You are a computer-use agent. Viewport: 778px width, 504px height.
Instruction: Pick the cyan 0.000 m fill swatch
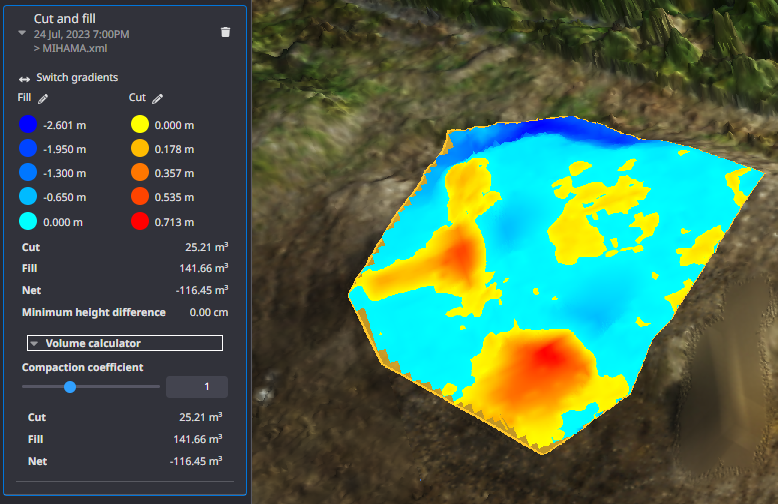(28, 221)
